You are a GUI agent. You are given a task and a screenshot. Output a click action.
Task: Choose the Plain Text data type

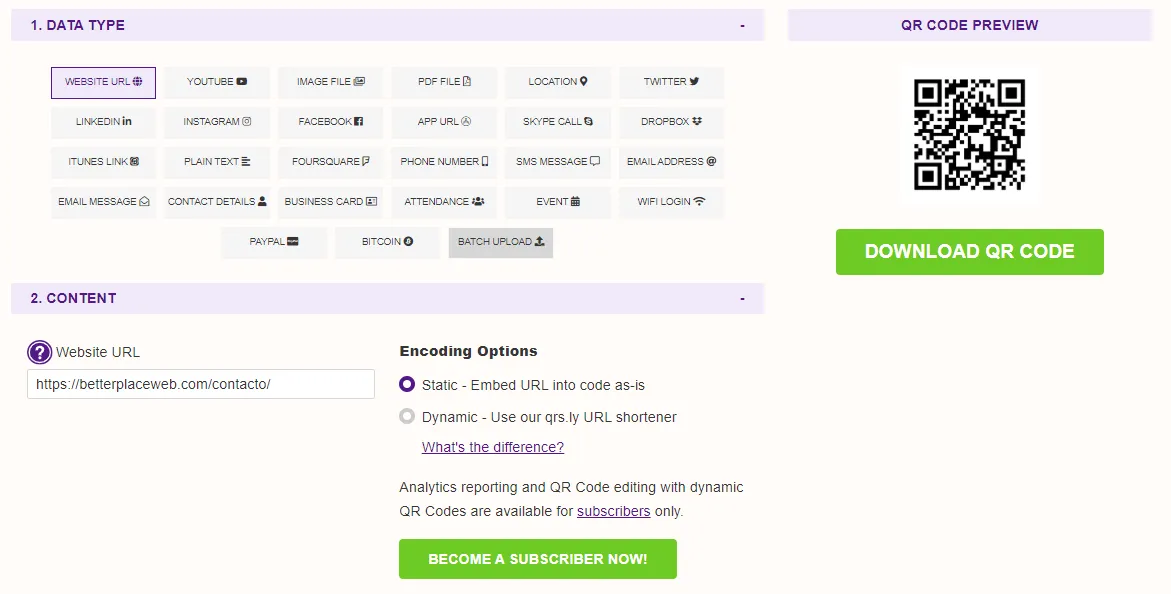pos(217,162)
